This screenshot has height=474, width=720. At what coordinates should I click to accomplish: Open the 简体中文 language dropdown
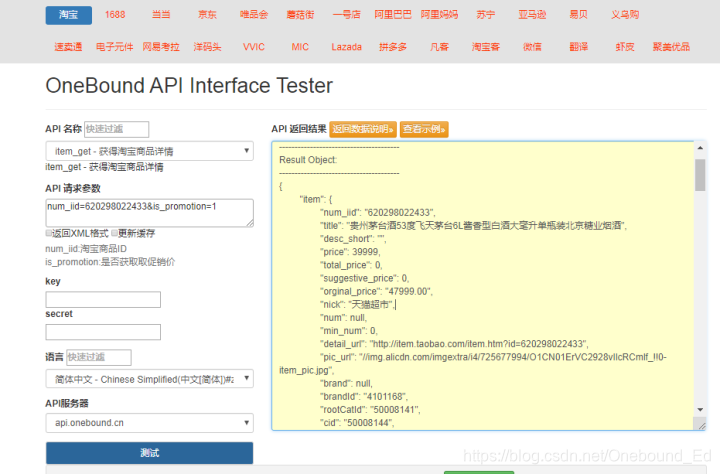point(150,379)
